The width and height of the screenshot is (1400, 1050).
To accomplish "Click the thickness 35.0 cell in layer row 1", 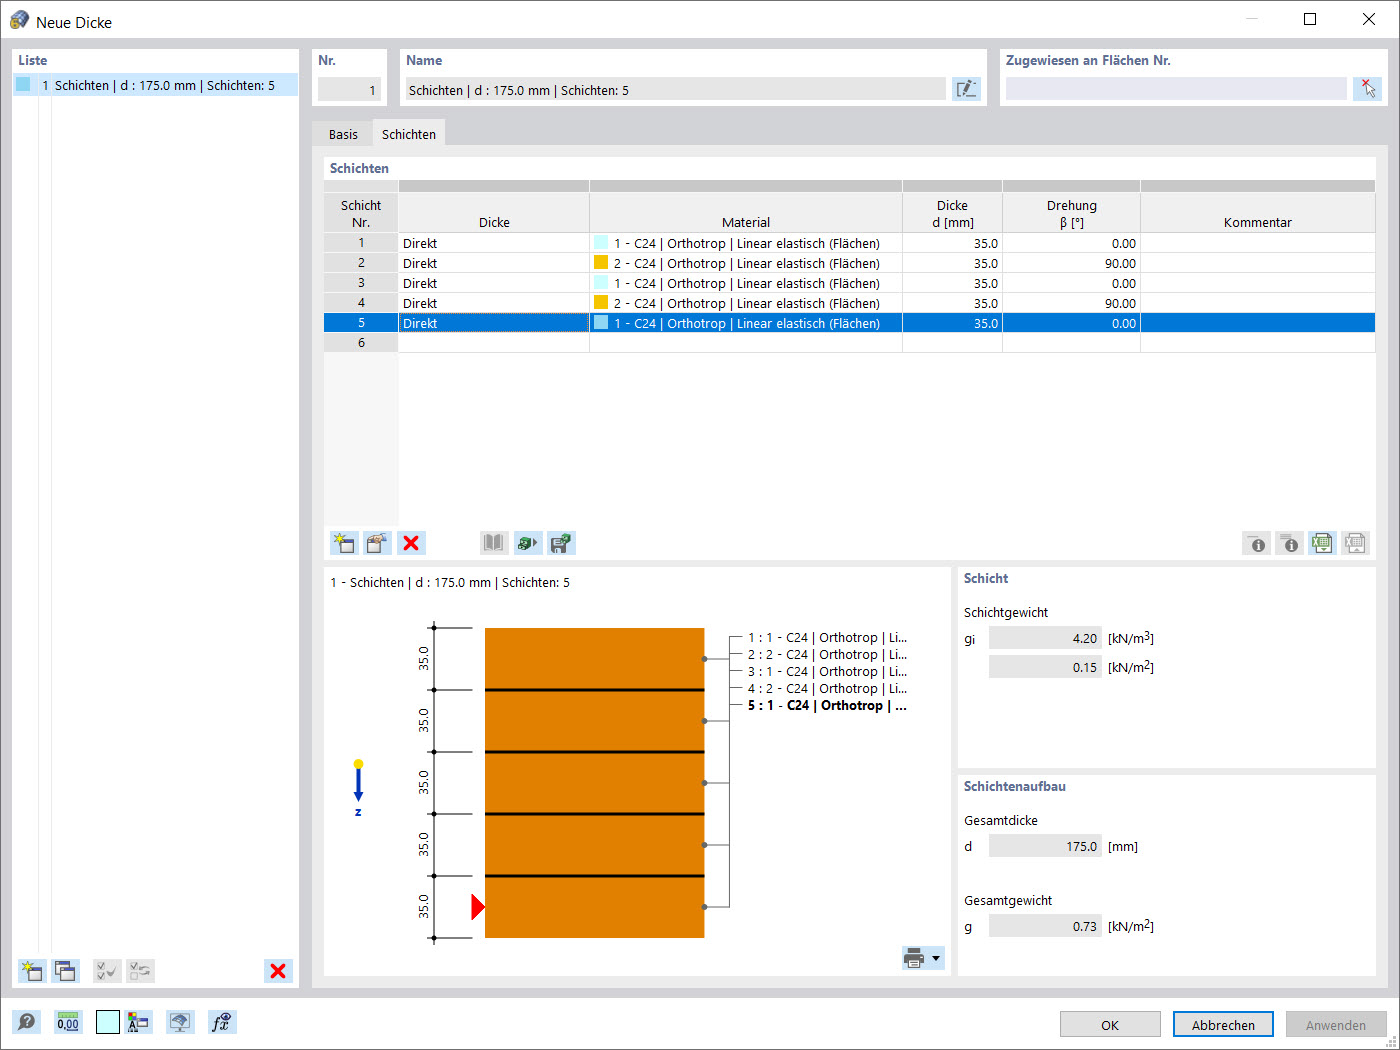I will pyautogui.click(x=952, y=243).
